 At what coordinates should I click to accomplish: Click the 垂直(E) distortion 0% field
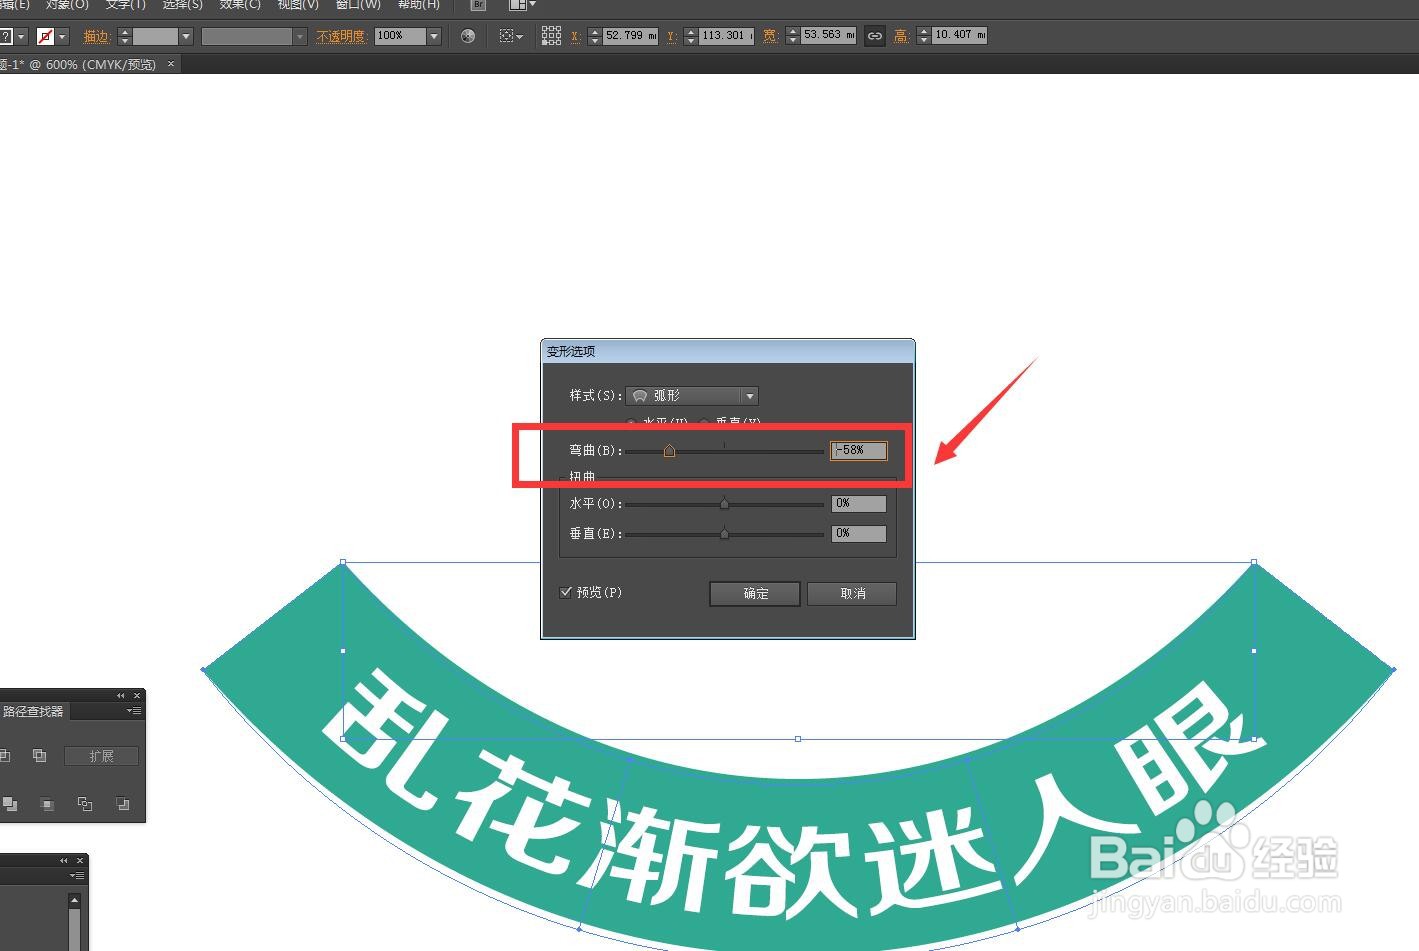tap(858, 534)
